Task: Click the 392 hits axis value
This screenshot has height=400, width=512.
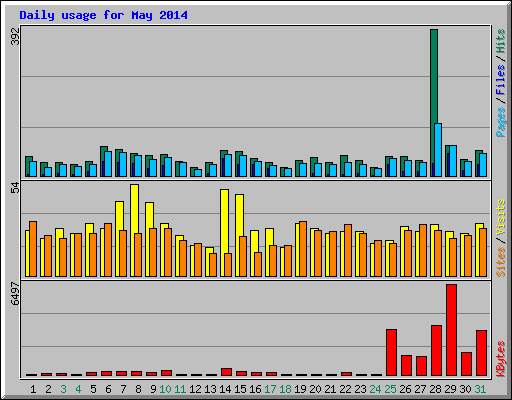Action: (x=15, y=36)
